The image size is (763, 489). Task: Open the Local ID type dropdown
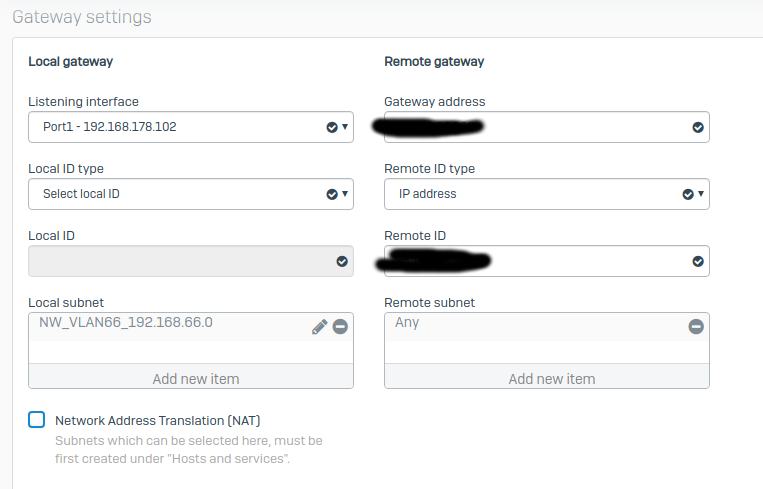[x=191, y=194]
